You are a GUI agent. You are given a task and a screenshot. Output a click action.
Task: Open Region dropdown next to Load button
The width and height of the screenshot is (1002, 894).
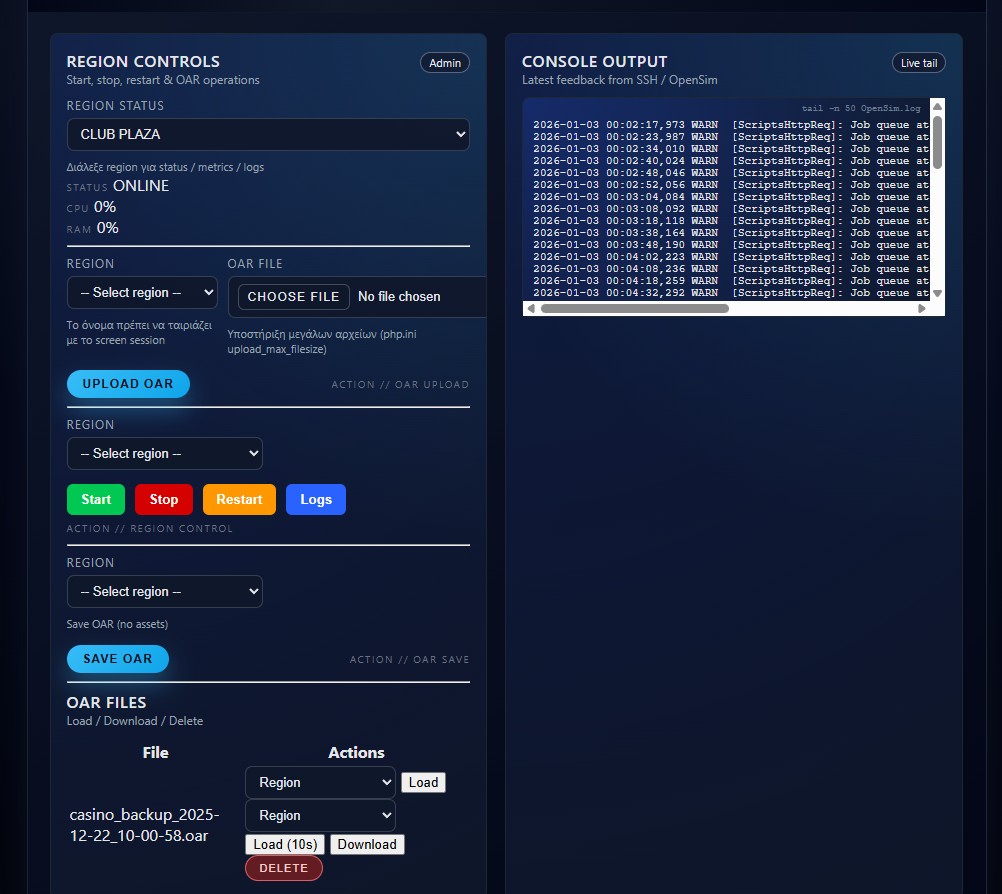point(320,782)
